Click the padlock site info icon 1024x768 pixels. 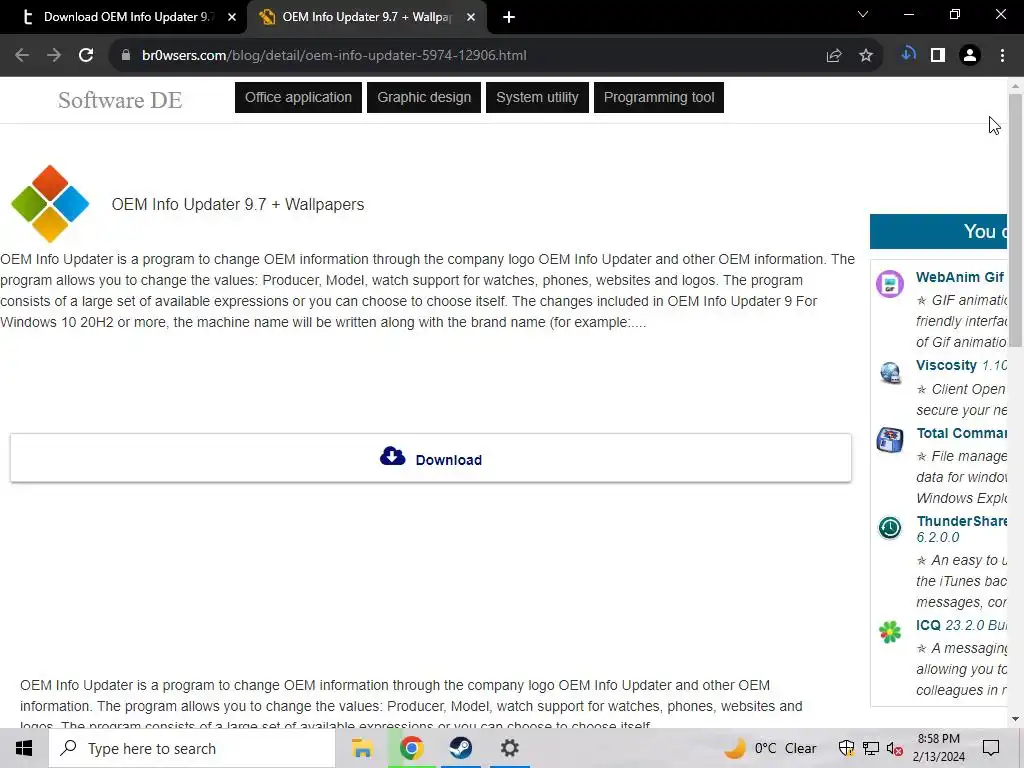[x=125, y=56]
